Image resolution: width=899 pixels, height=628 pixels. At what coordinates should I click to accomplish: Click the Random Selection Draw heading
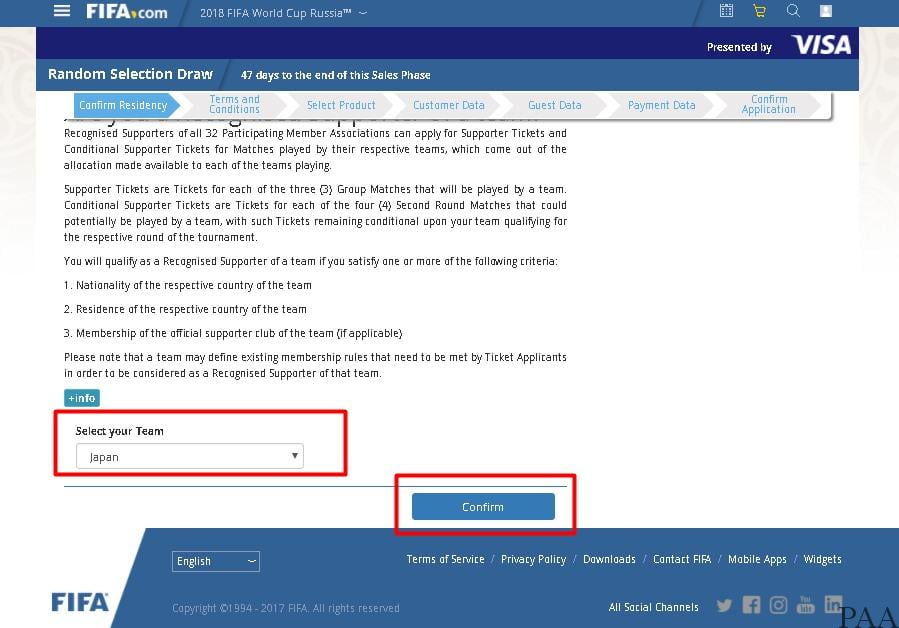click(130, 75)
